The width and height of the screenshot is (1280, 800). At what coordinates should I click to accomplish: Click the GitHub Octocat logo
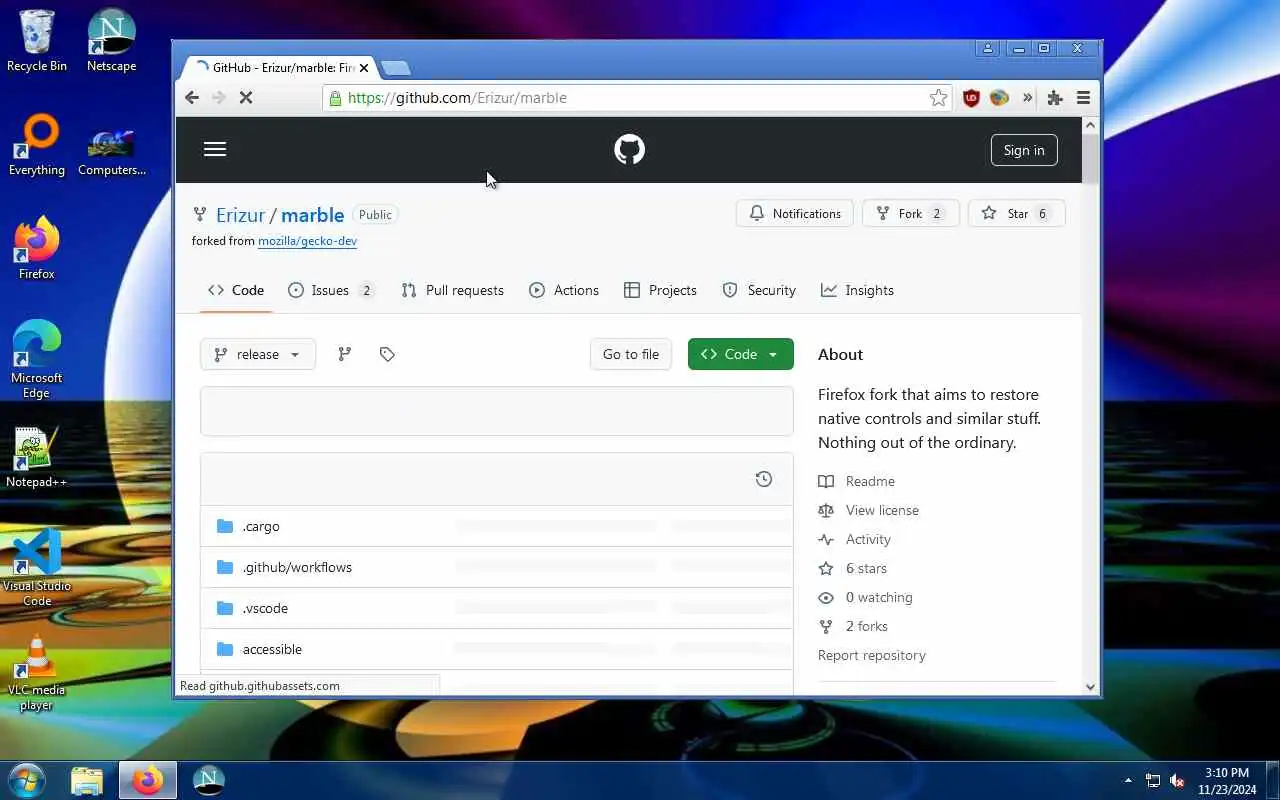tap(629, 150)
